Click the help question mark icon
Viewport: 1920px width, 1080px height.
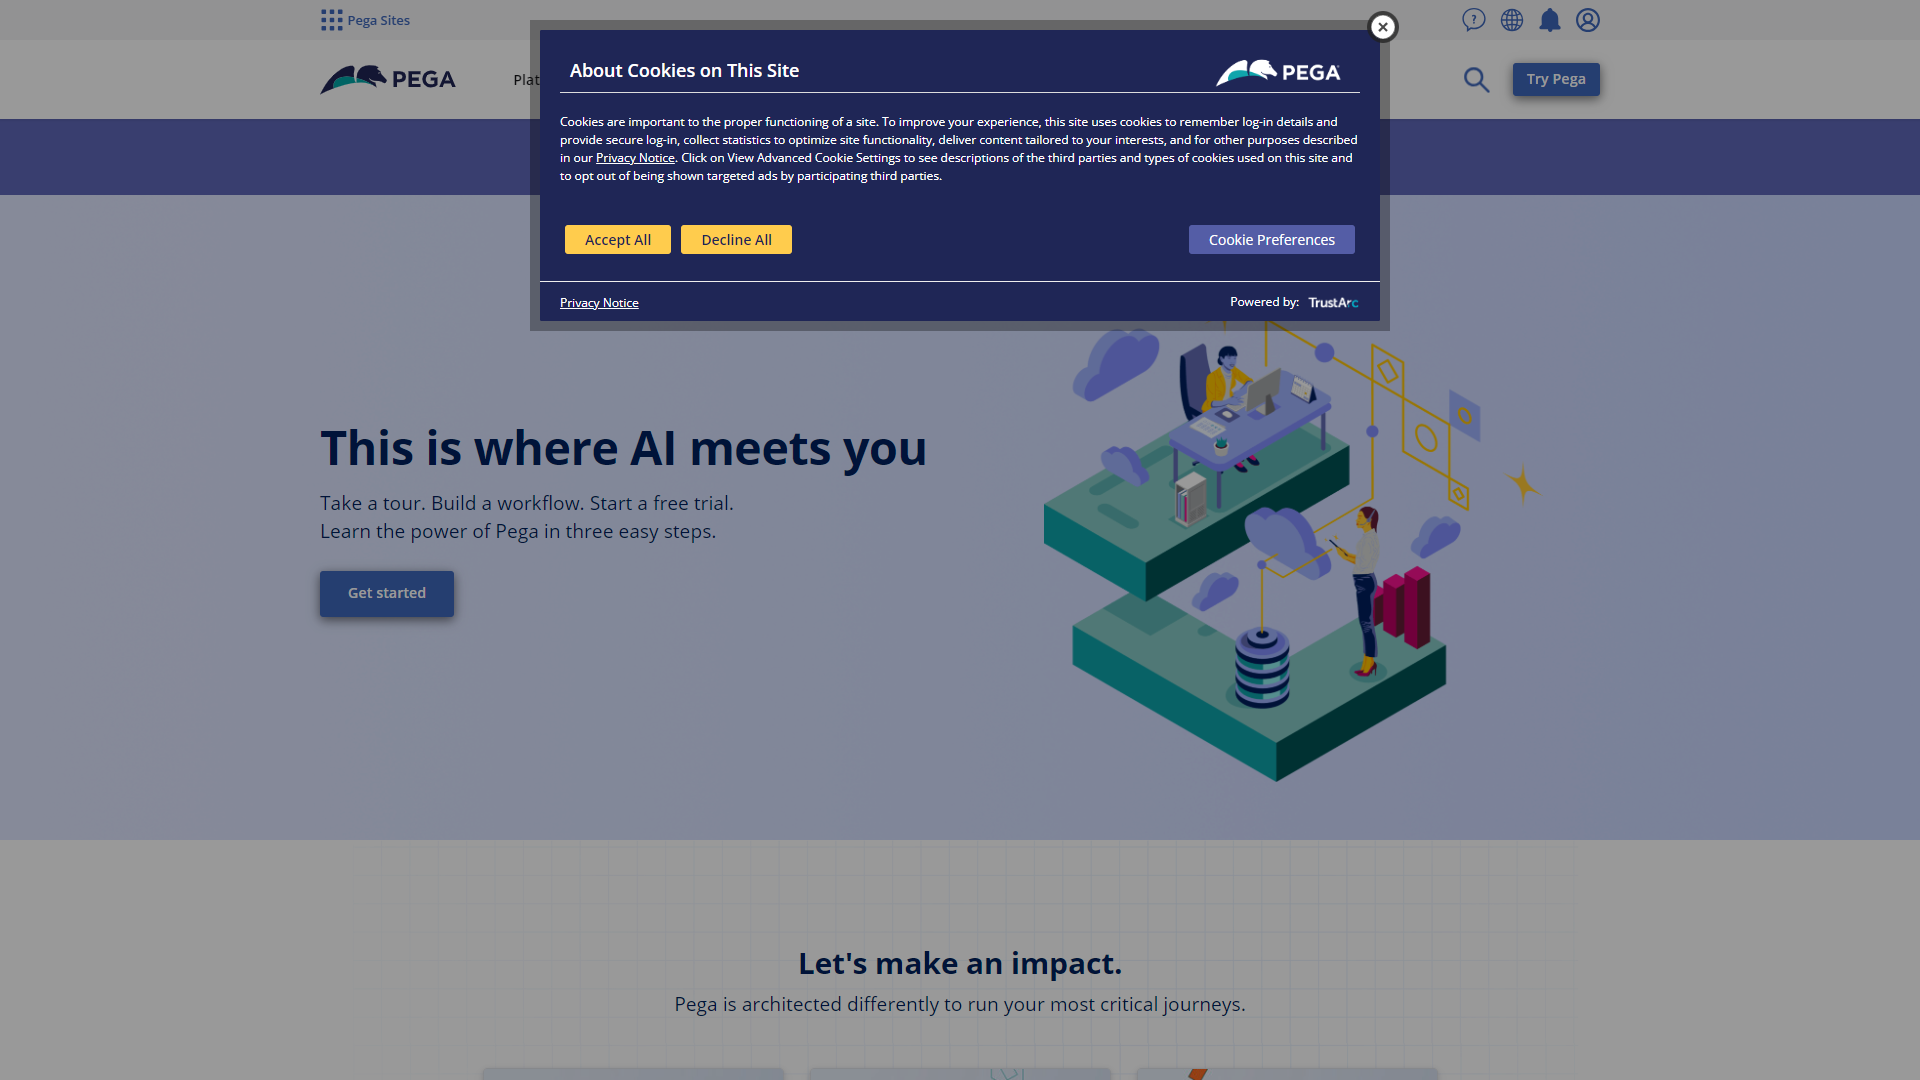(x=1473, y=18)
